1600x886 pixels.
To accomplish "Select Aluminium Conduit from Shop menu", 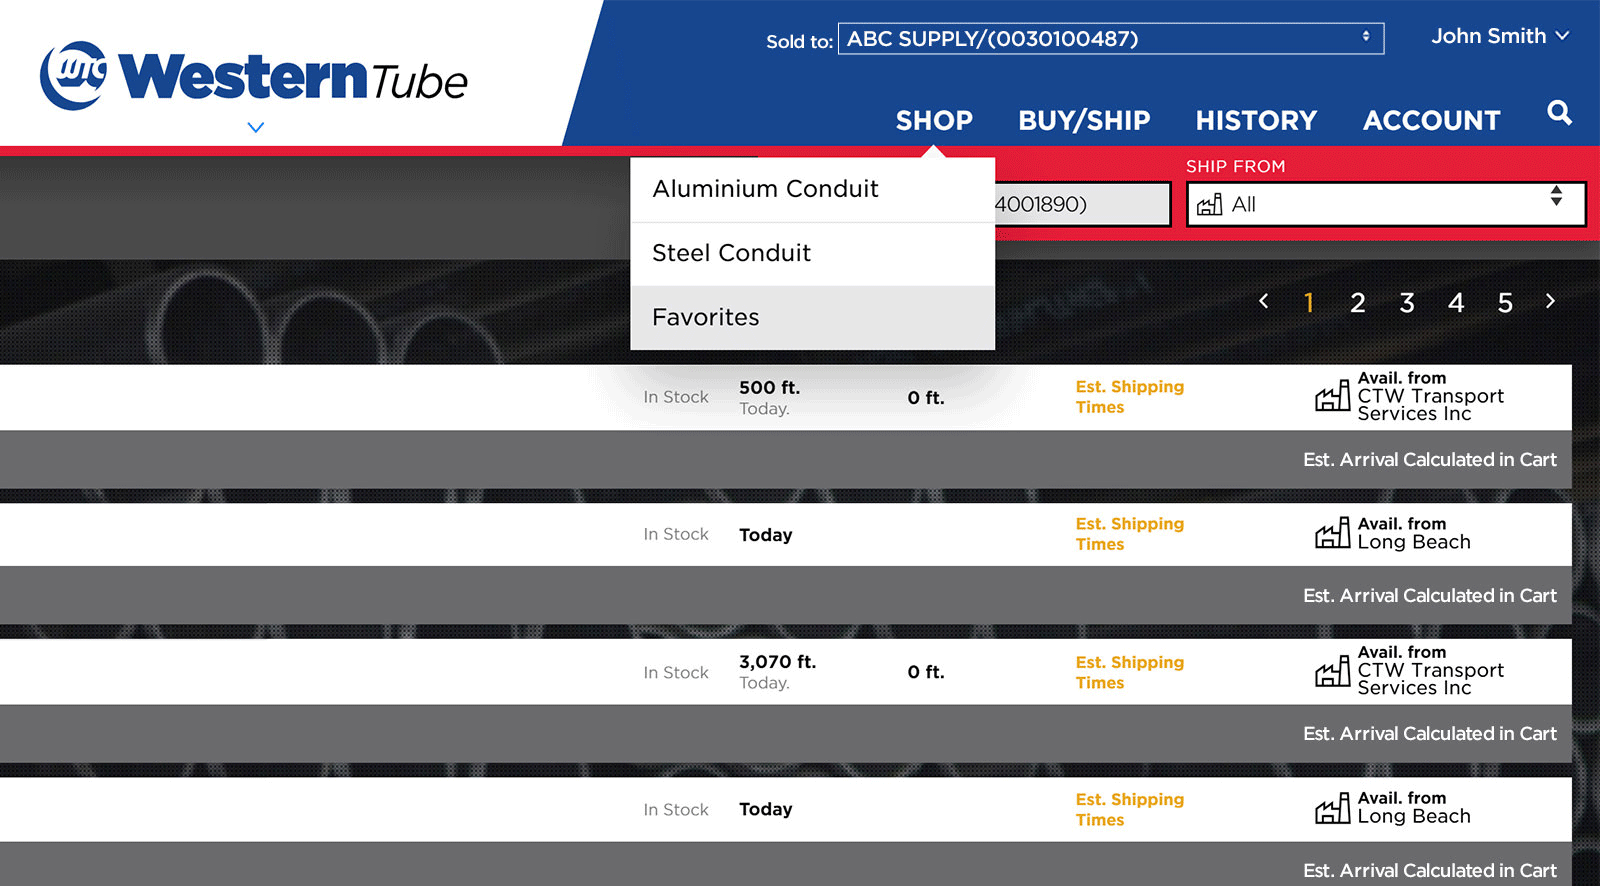I will point(765,189).
